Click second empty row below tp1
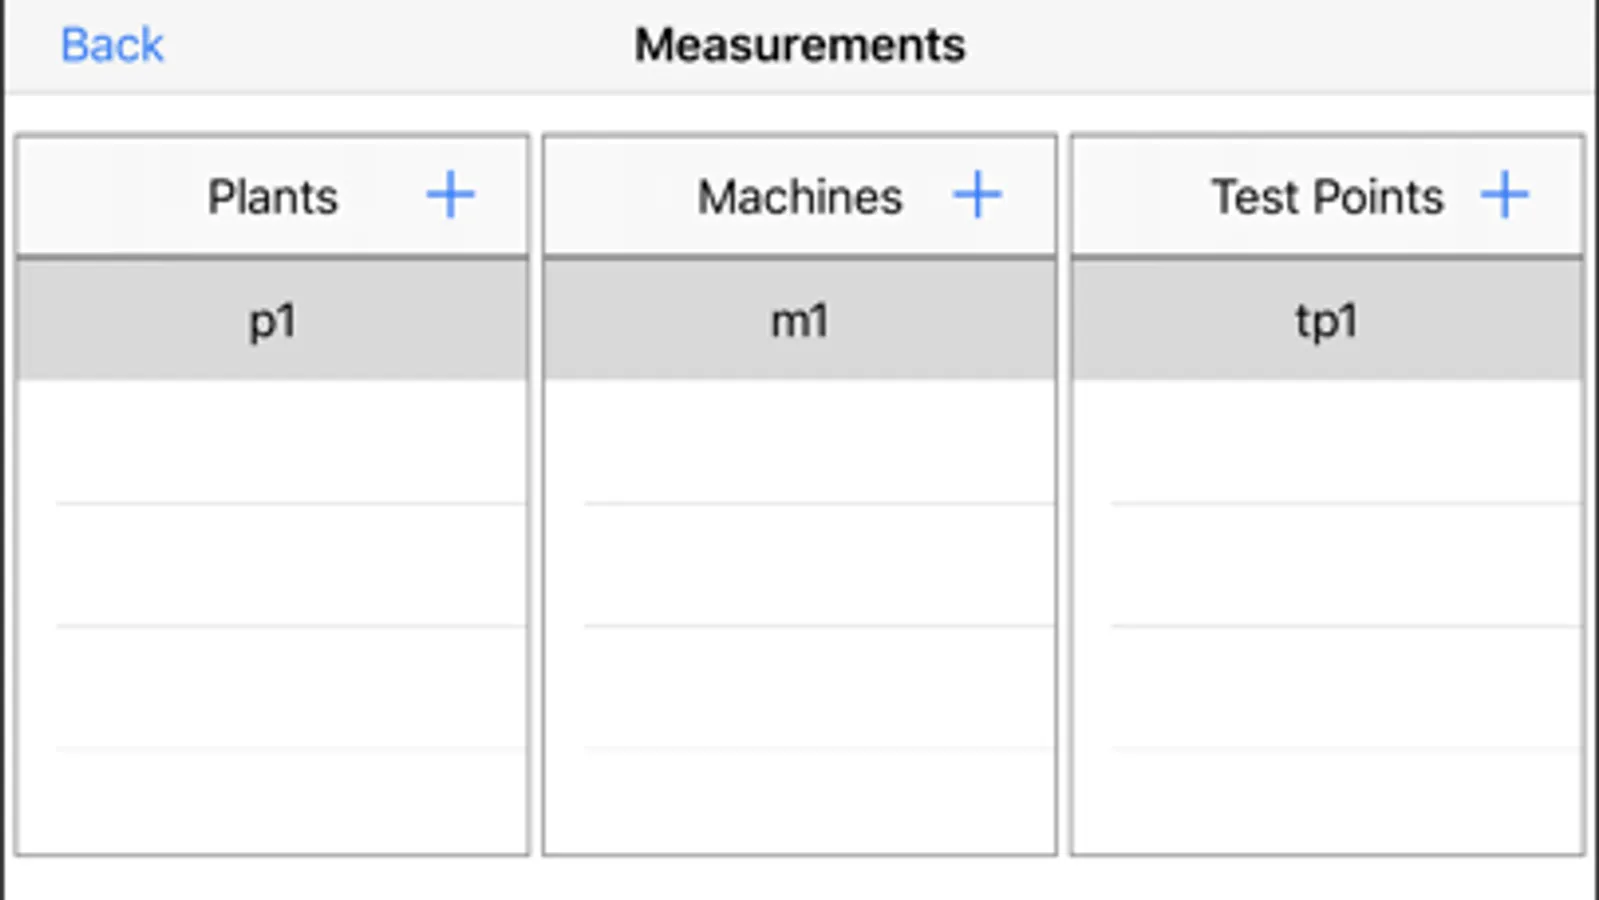 [1326, 565]
